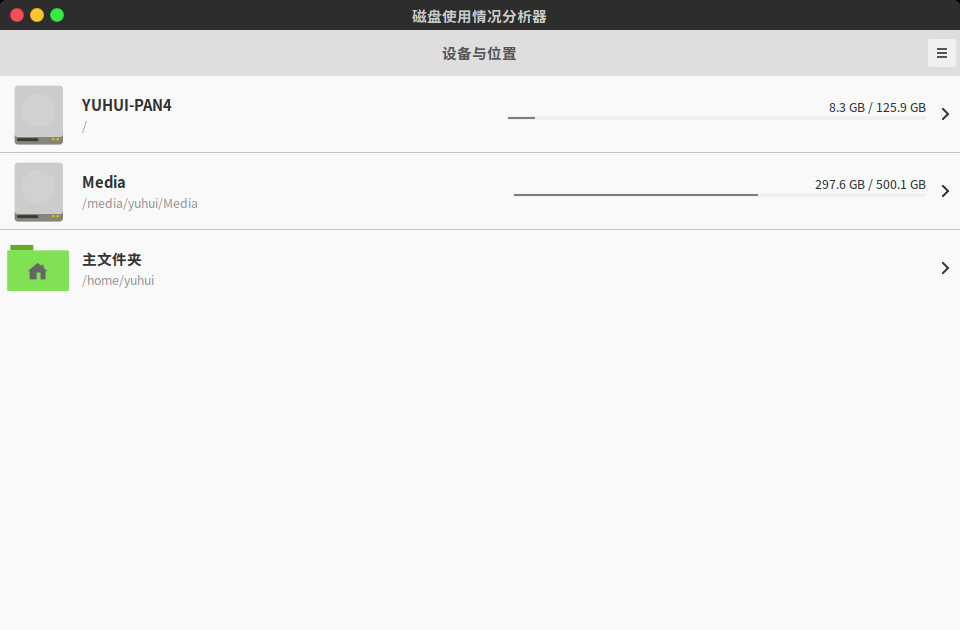Click the 磁盘使用情况分析器 window title

tap(479, 17)
